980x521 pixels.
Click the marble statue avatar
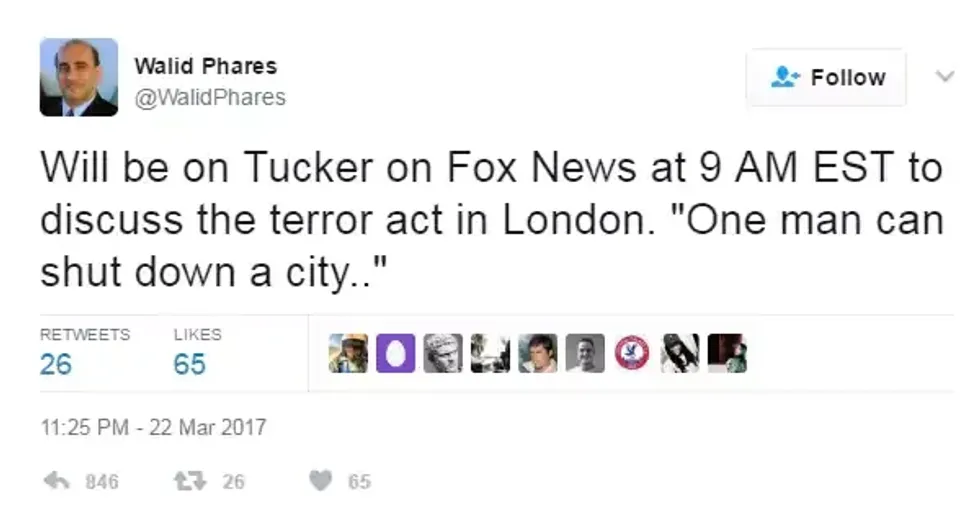(442, 353)
